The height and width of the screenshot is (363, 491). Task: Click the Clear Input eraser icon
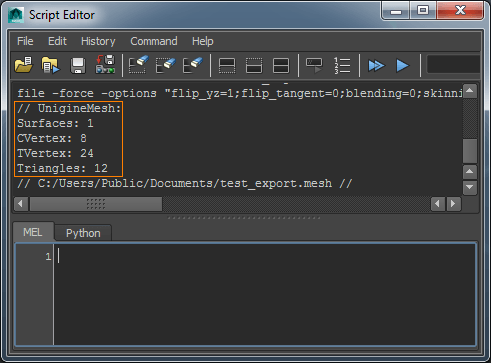165,65
